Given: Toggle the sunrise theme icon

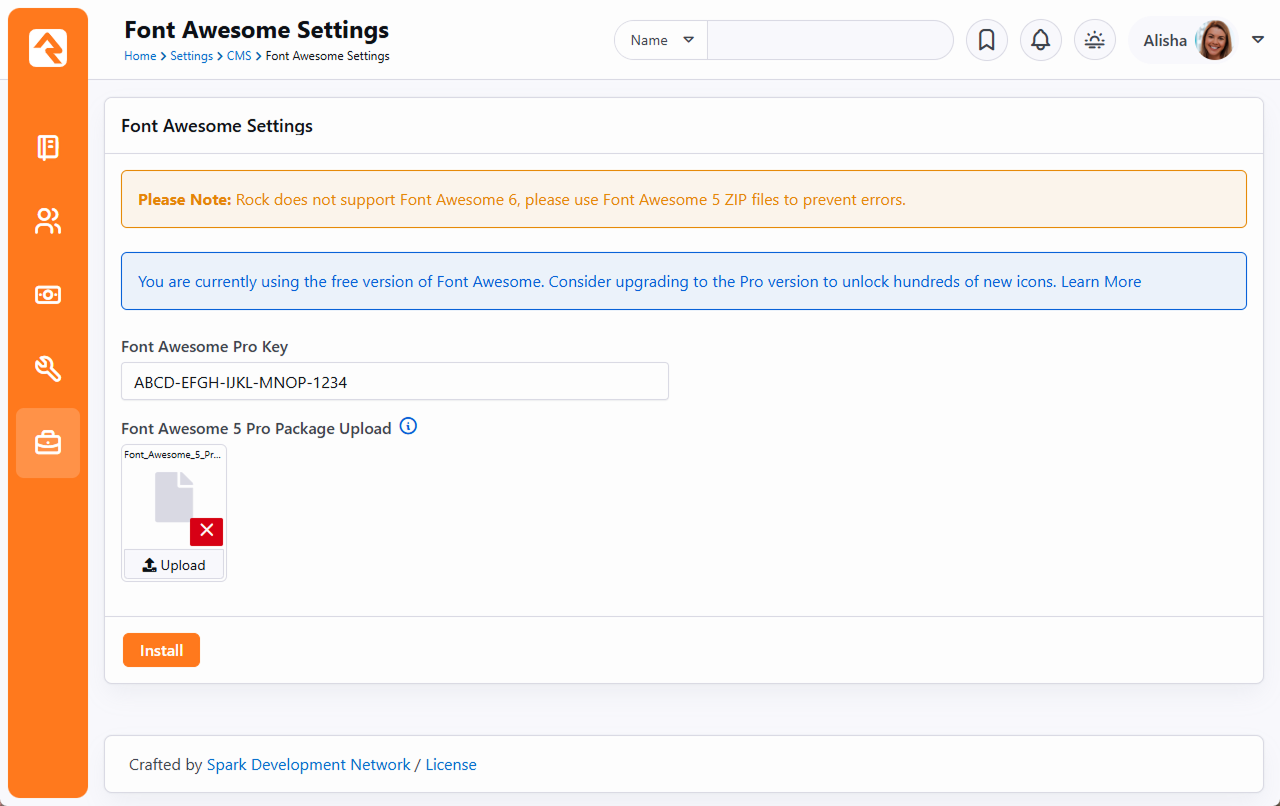Looking at the screenshot, I should point(1095,40).
